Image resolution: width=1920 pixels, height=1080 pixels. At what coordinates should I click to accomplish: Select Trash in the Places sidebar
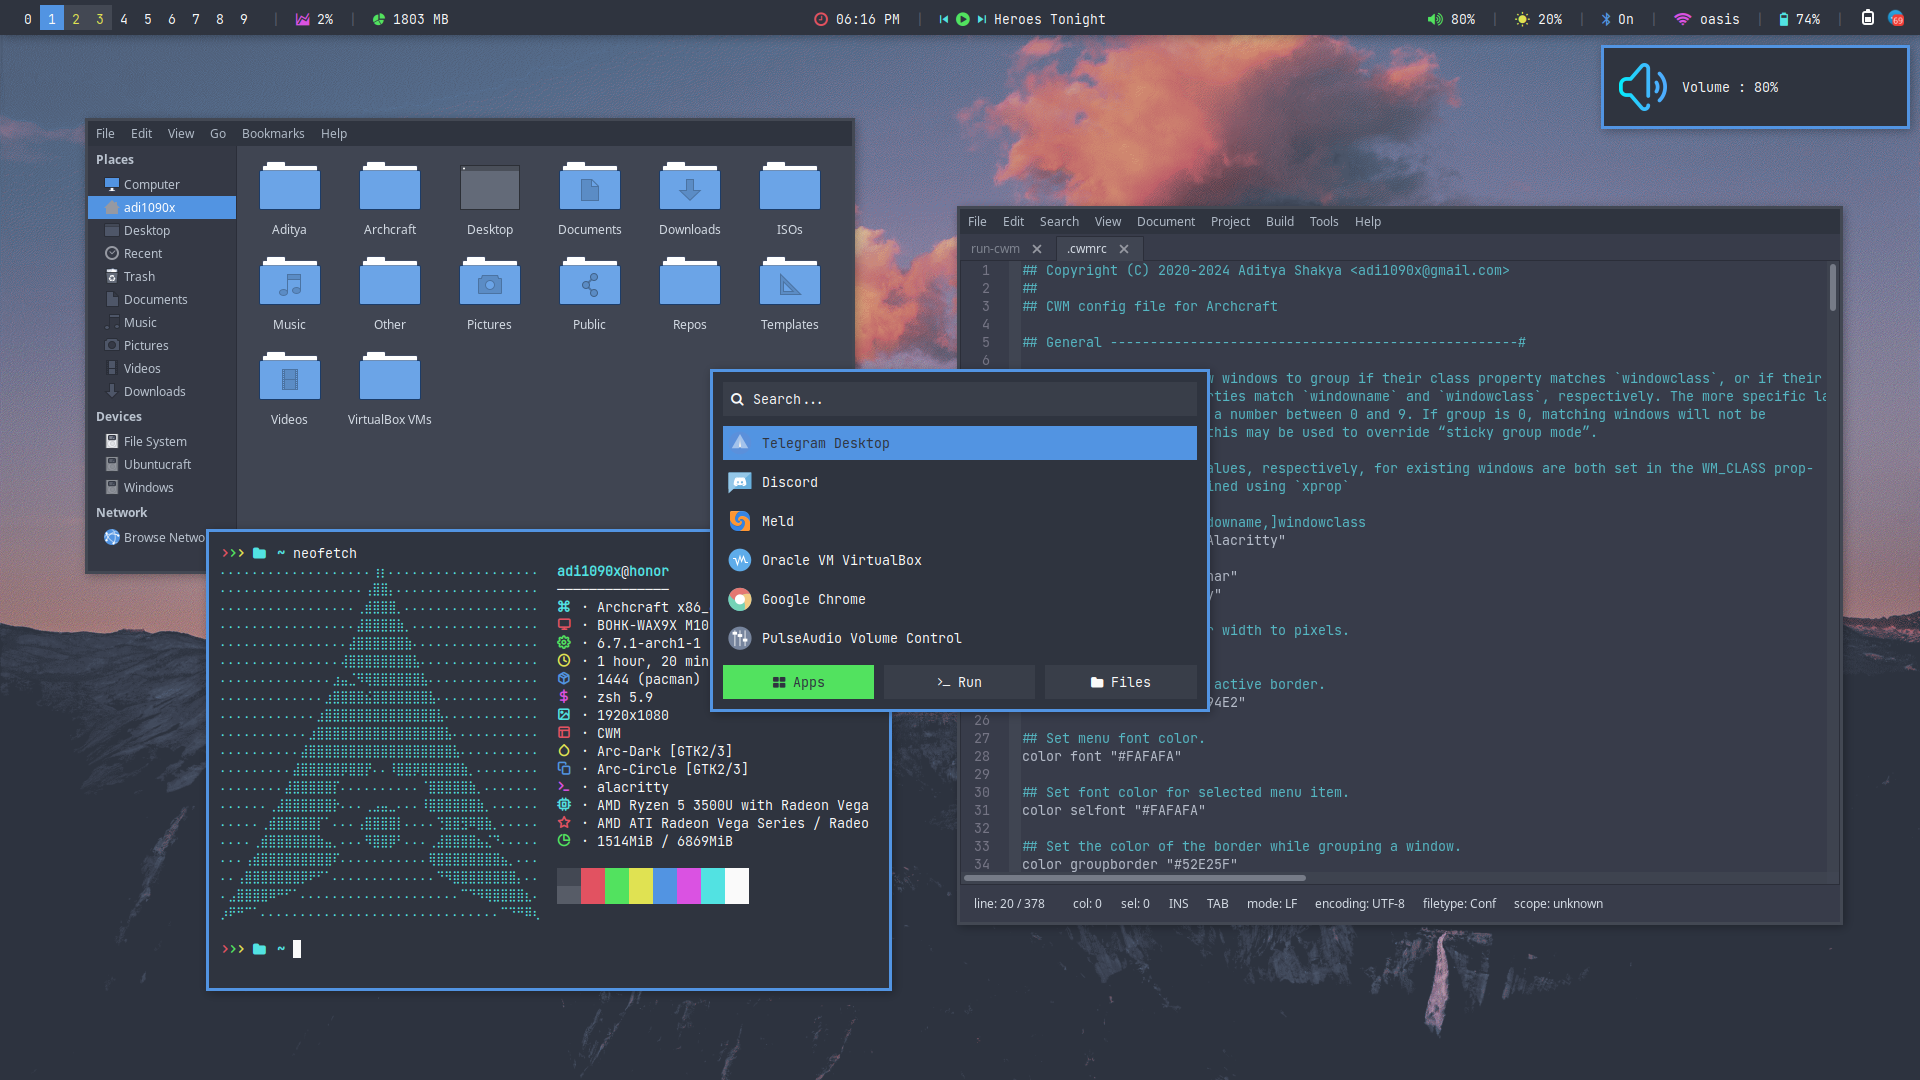click(139, 276)
